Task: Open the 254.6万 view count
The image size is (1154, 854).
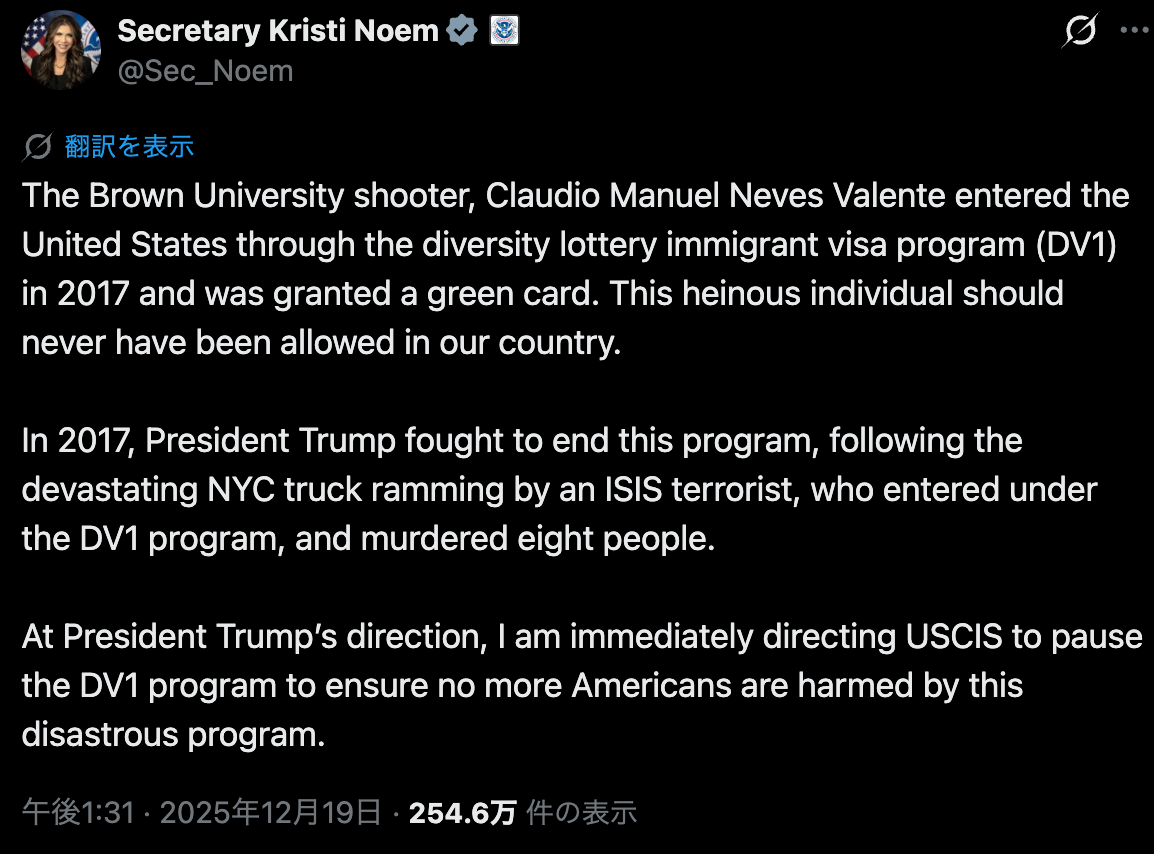Action: (462, 813)
